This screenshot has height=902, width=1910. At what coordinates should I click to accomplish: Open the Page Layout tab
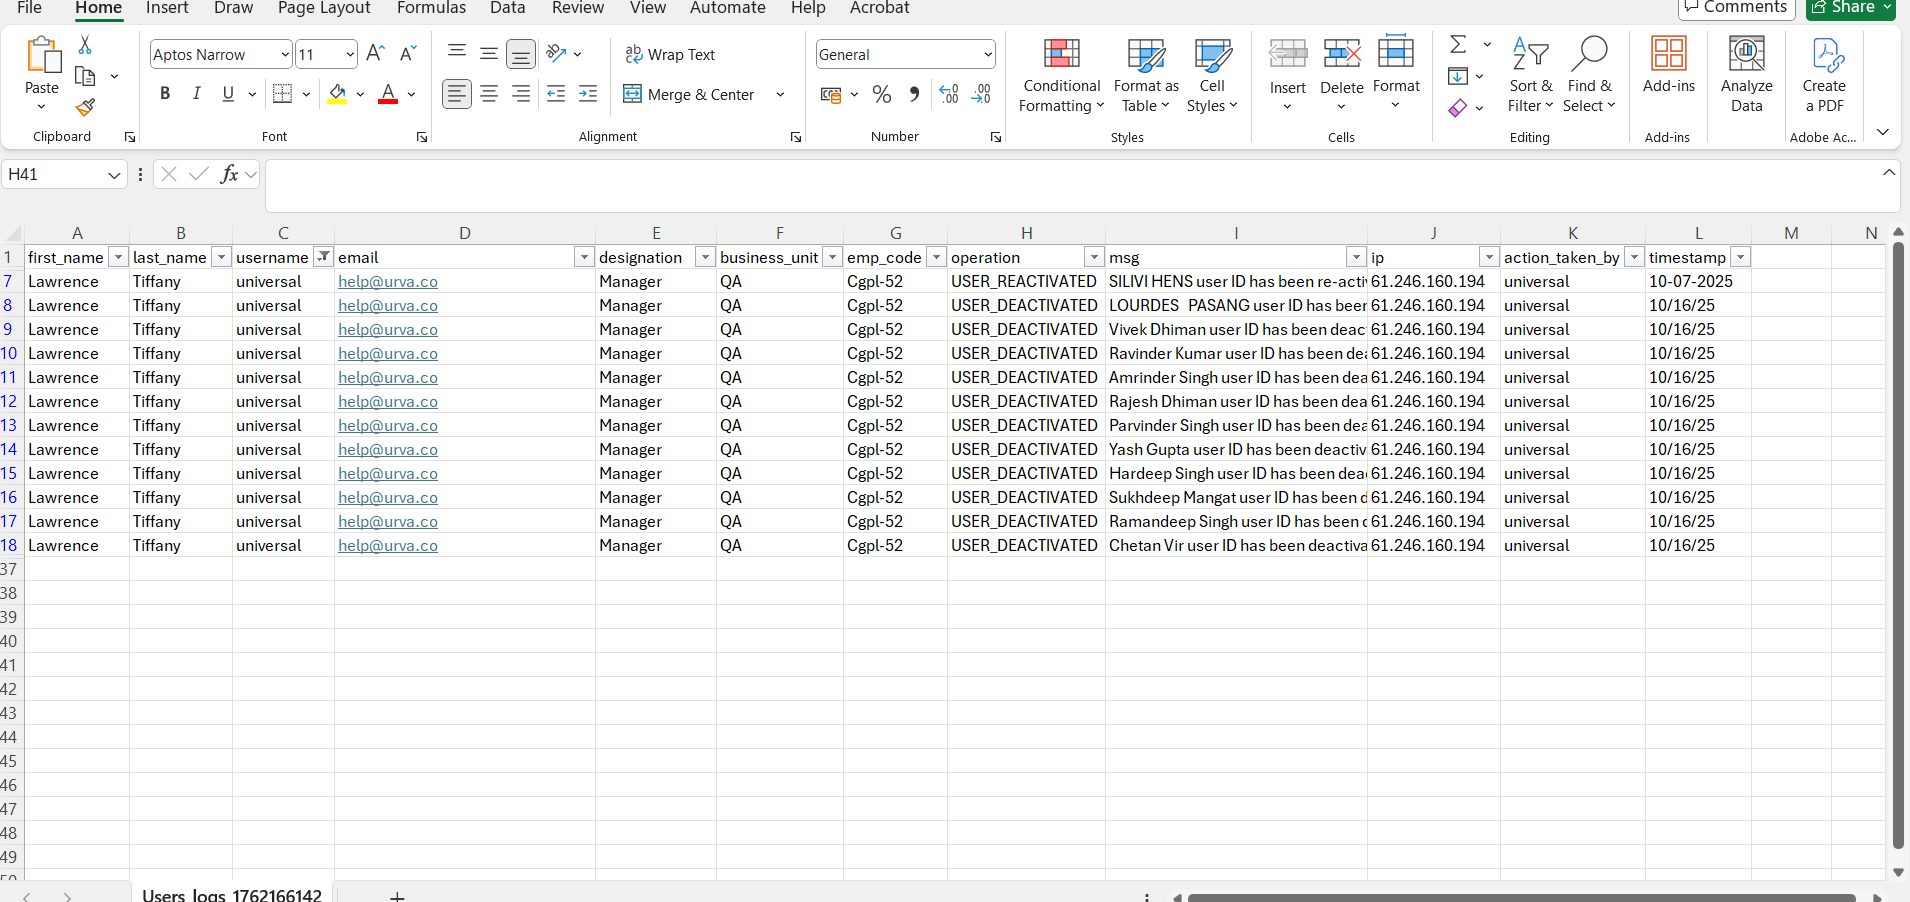(324, 8)
